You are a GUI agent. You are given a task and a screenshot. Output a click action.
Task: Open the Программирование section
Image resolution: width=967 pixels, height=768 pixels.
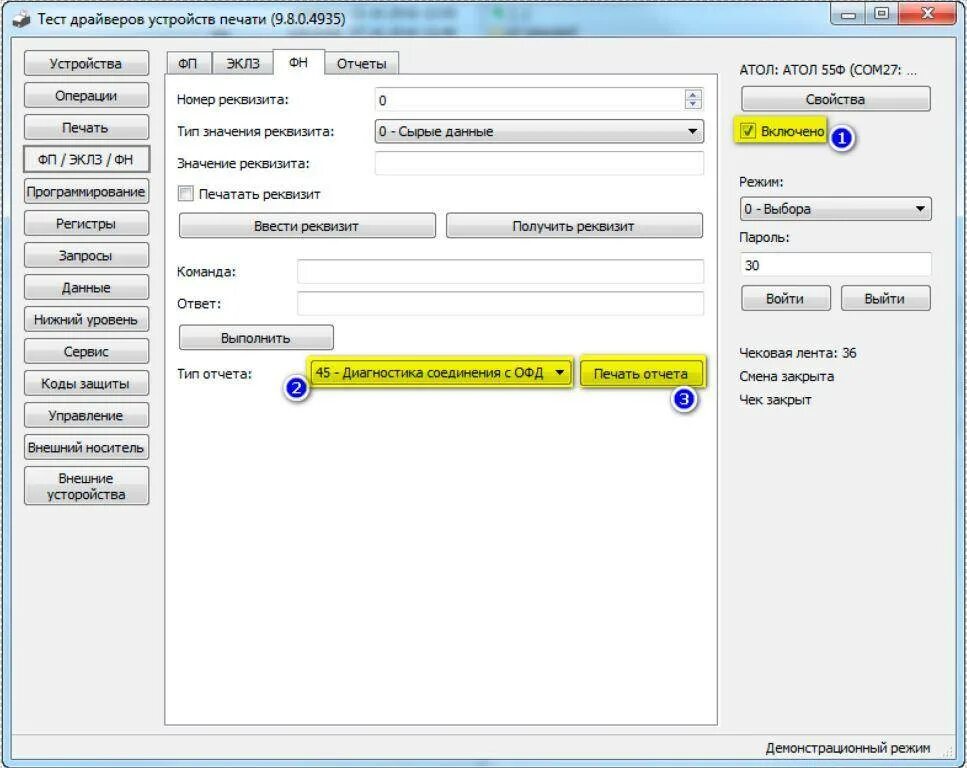pyautogui.click(x=86, y=192)
